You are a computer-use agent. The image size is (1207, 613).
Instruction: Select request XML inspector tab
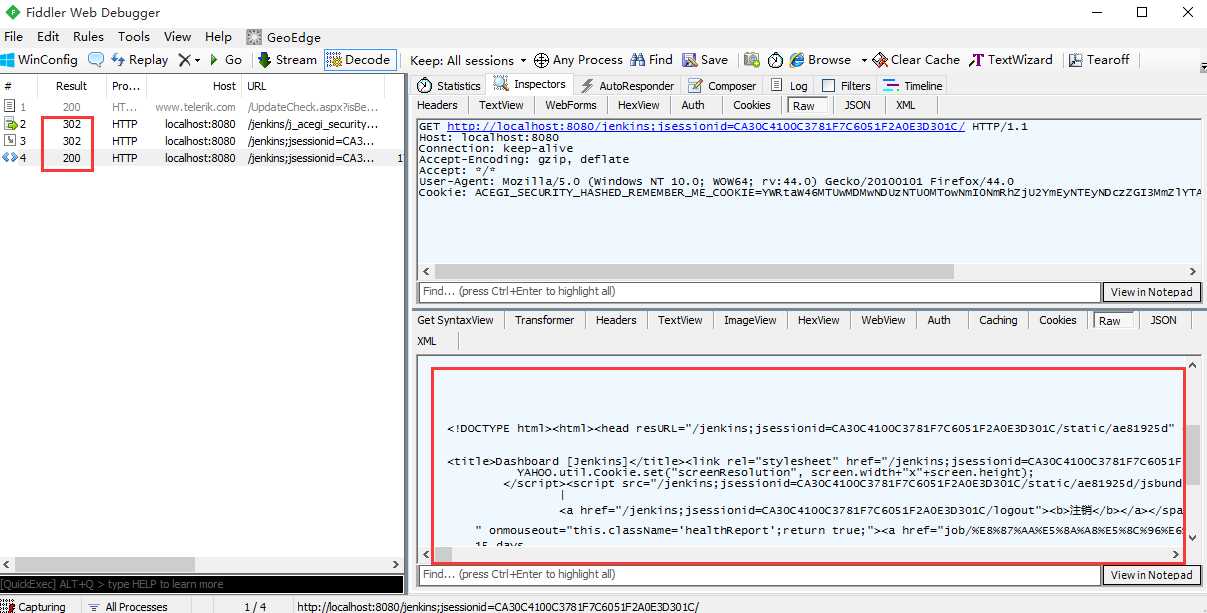905,105
